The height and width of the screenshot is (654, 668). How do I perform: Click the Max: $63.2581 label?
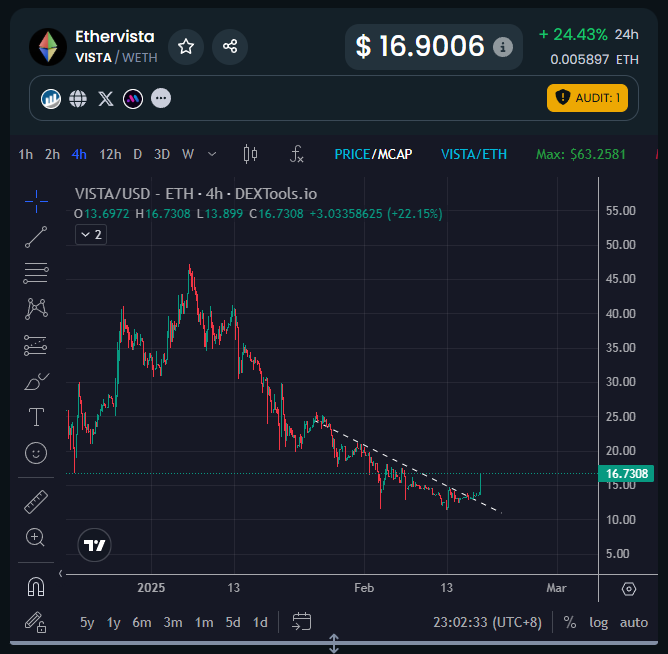coord(581,154)
